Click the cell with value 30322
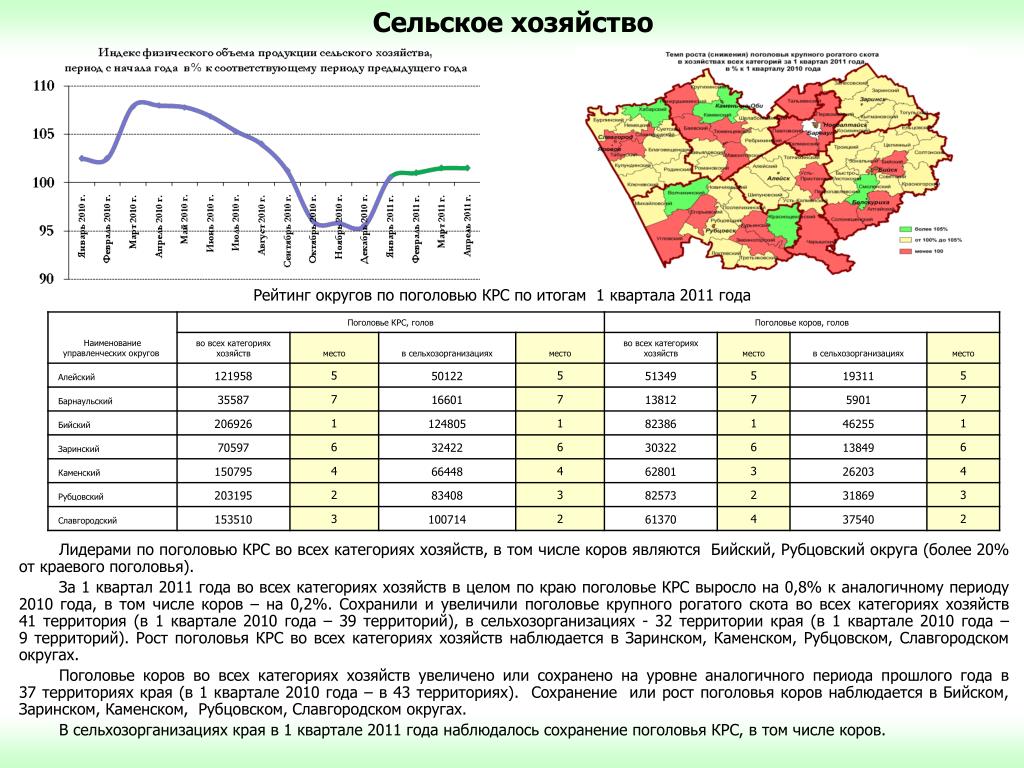Image resolution: width=1024 pixels, height=768 pixels. pos(660,448)
